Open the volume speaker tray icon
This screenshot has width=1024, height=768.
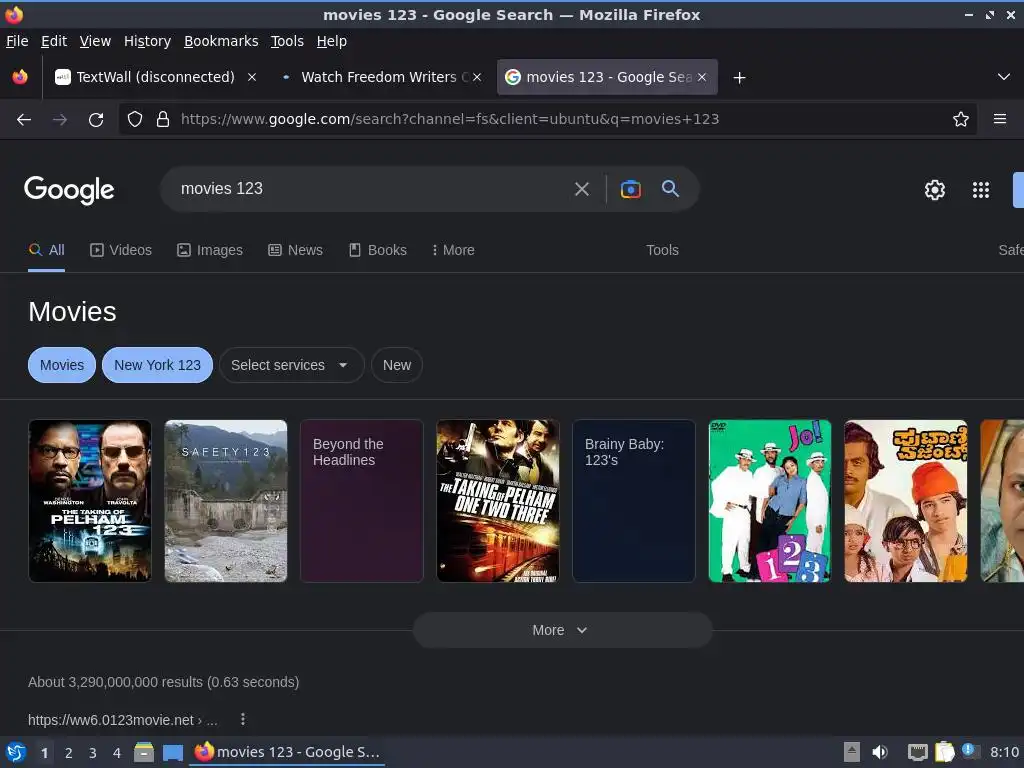point(880,752)
